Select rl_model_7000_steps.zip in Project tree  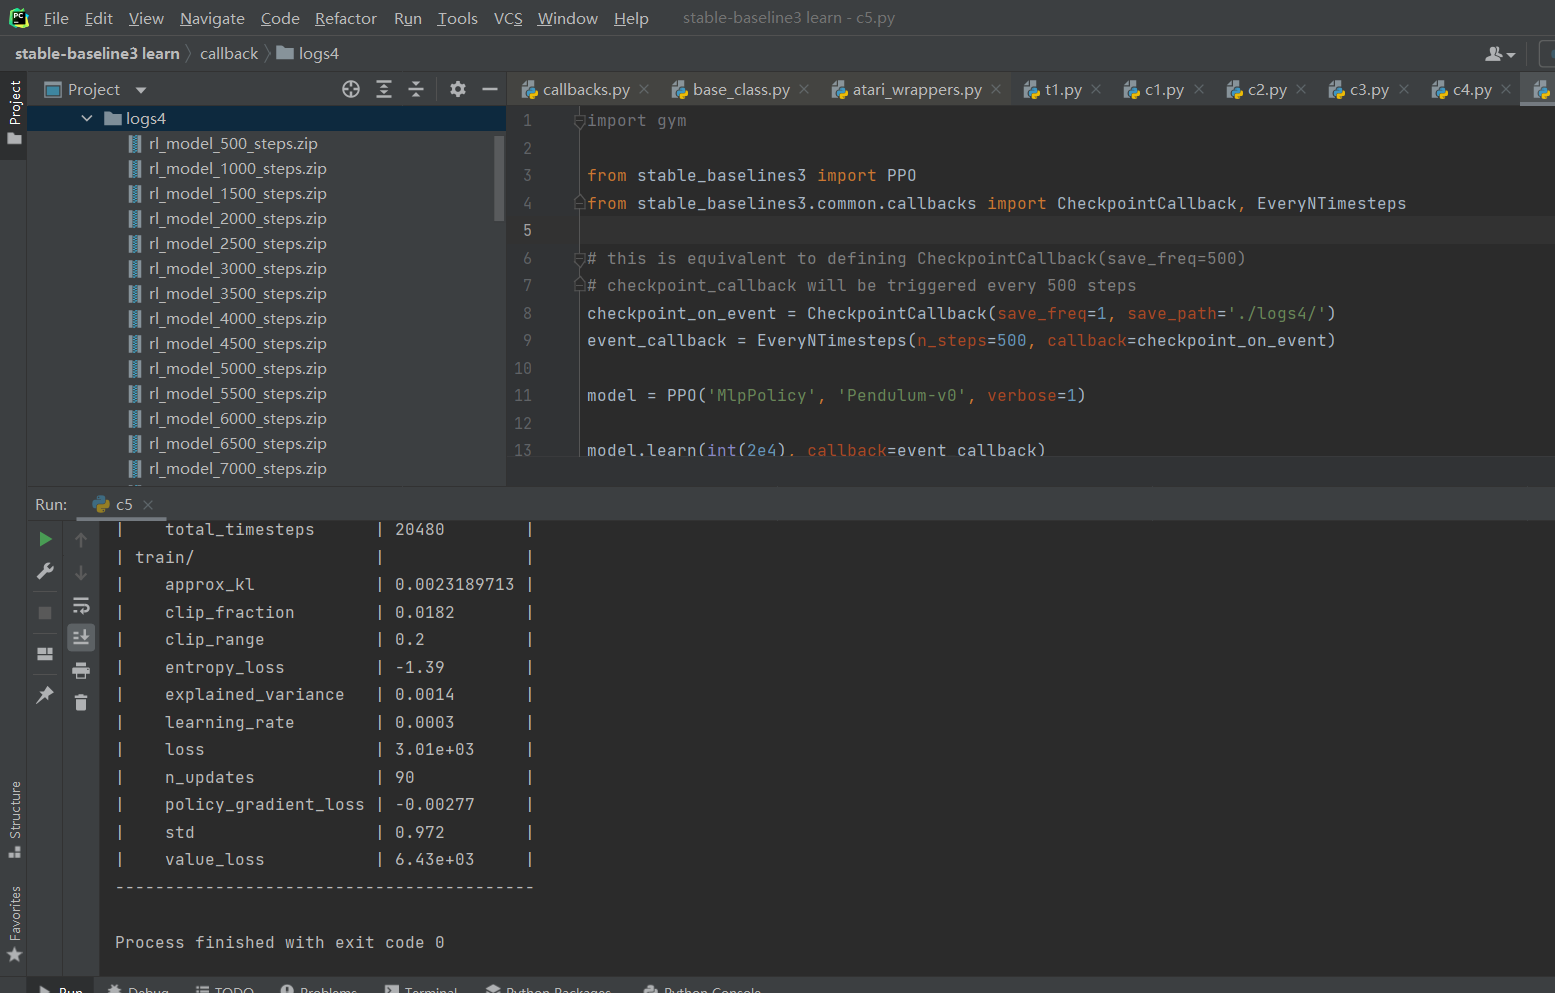(237, 468)
